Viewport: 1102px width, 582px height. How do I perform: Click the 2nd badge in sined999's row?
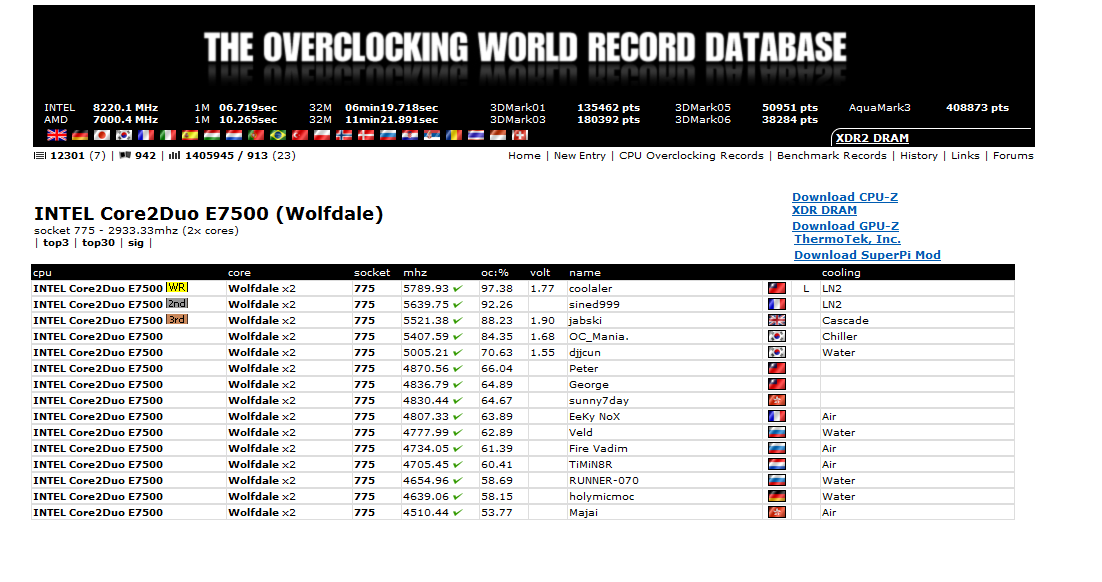177,304
